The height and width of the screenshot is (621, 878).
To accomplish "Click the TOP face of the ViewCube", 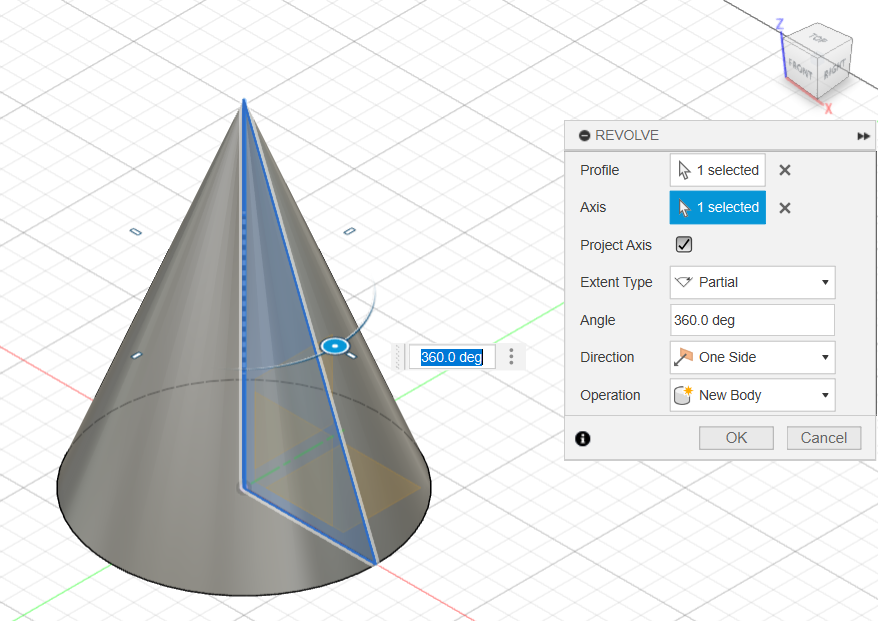I will 818,39.
